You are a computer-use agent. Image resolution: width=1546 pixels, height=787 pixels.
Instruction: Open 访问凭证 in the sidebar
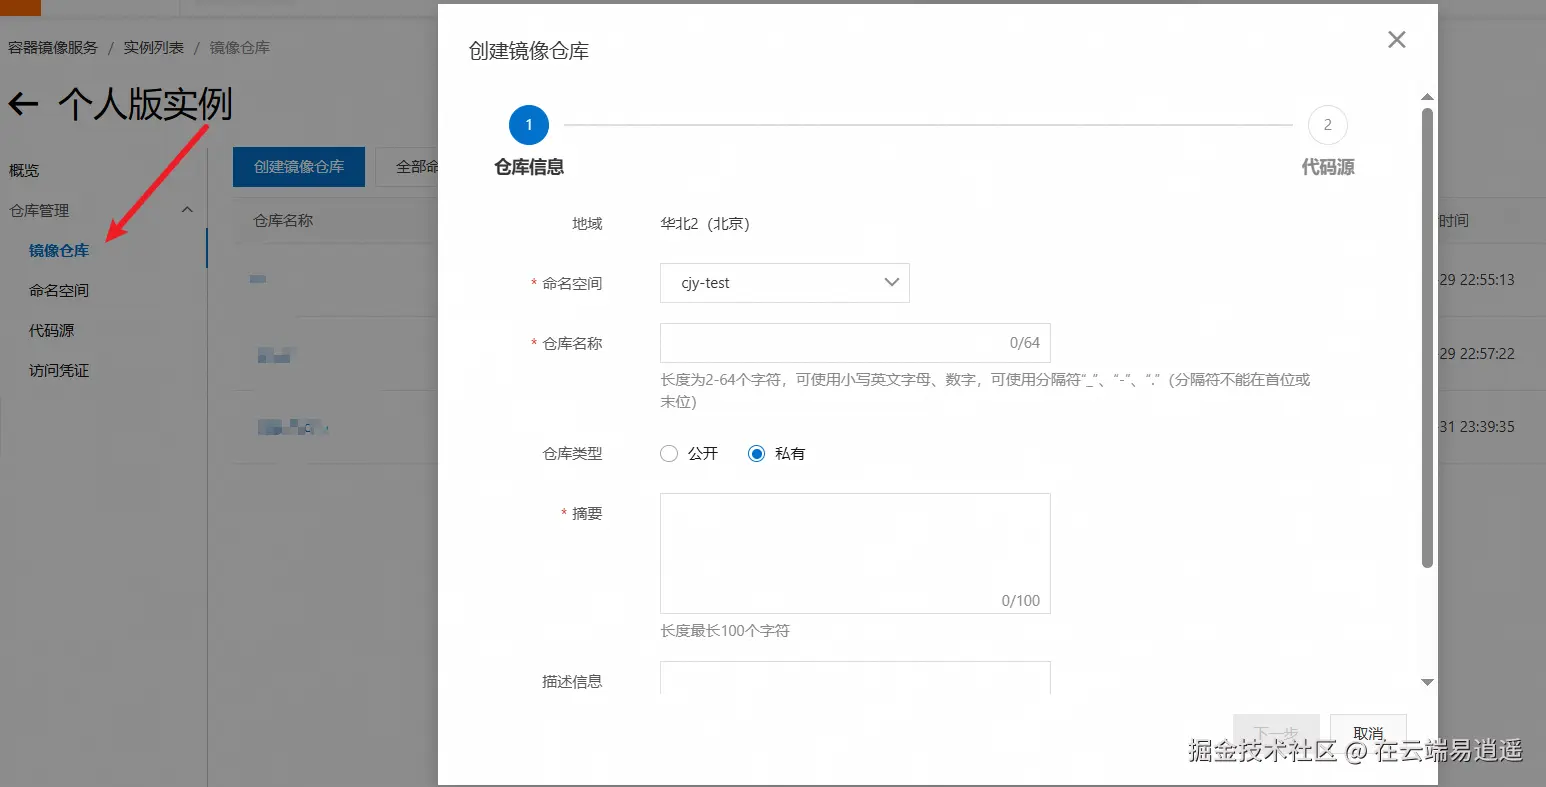pos(59,371)
